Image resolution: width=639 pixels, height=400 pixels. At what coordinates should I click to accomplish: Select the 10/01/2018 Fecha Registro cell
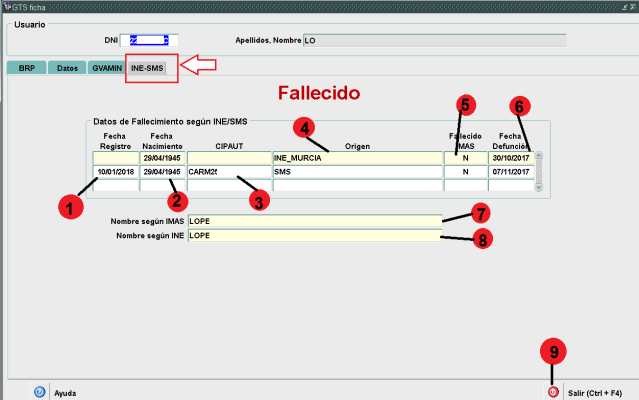coord(115,172)
